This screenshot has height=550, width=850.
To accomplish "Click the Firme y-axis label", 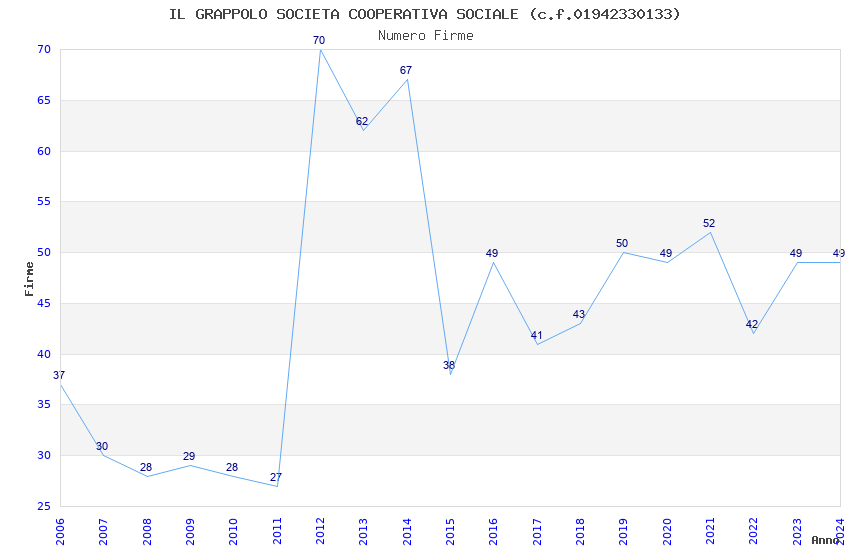I will [x=29, y=279].
